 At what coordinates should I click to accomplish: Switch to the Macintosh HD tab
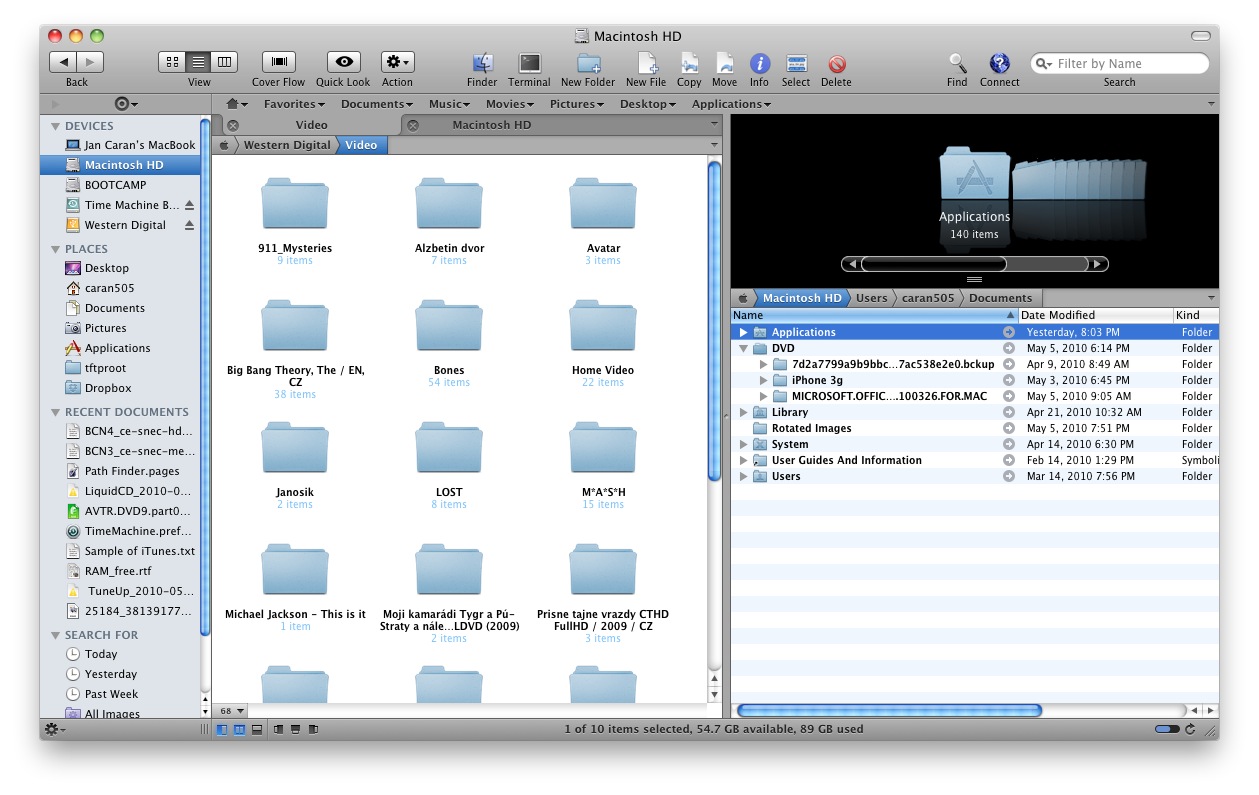pyautogui.click(x=491, y=125)
